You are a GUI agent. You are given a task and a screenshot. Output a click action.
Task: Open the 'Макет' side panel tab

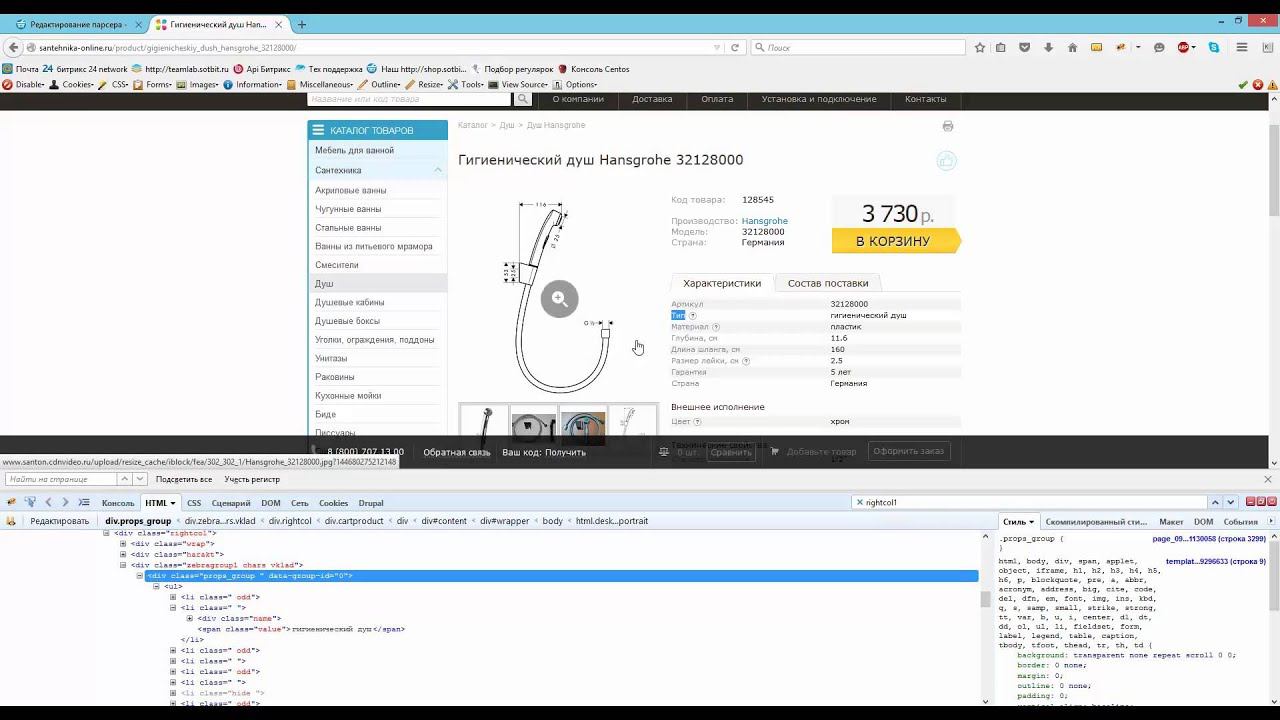point(1171,522)
